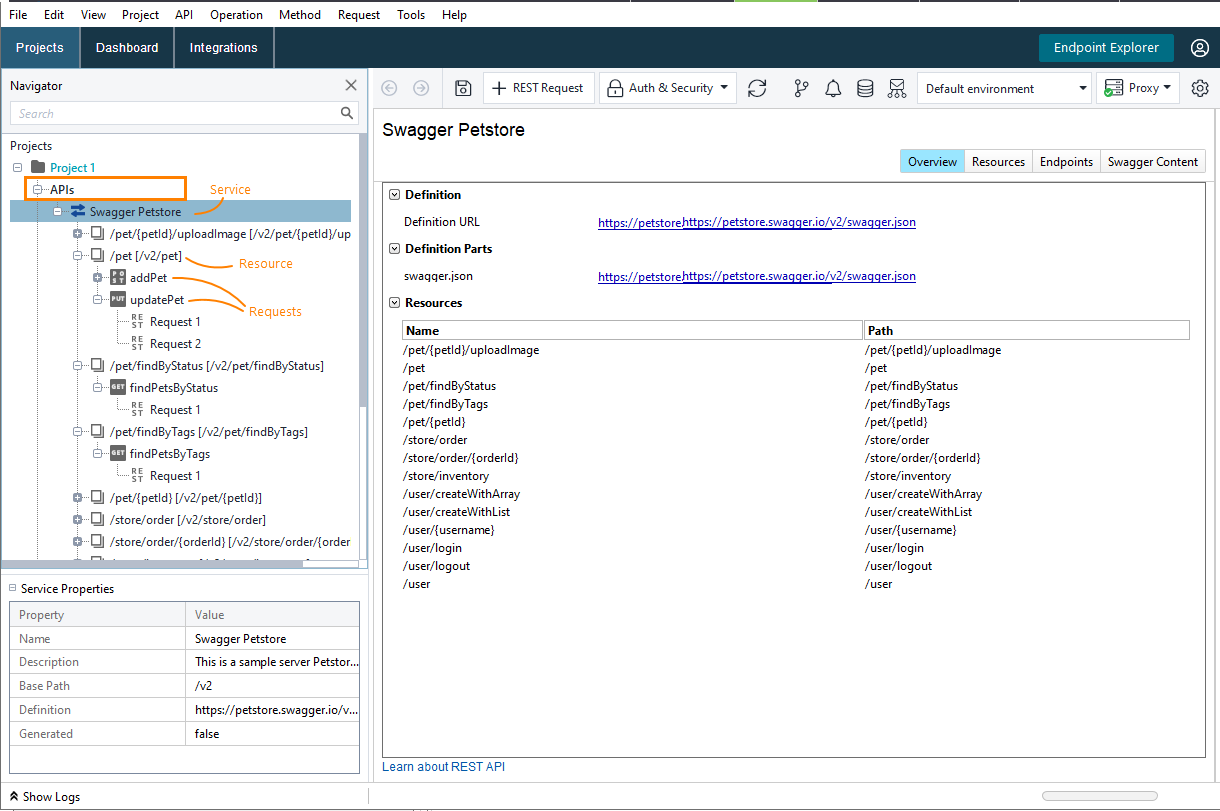This screenshot has height=811, width=1220.
Task: Collapse the Definition section
Action: click(394, 195)
